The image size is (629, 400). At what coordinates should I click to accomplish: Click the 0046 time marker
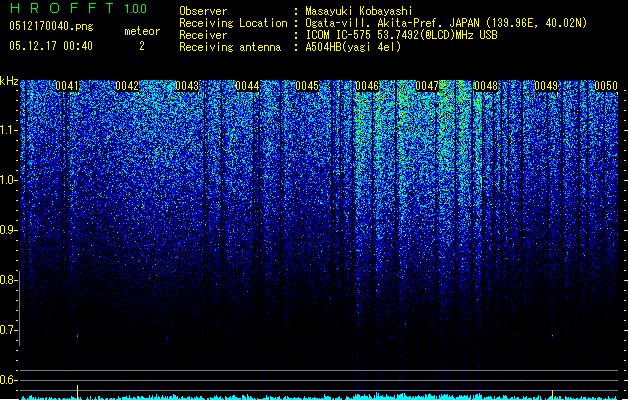pos(367,86)
